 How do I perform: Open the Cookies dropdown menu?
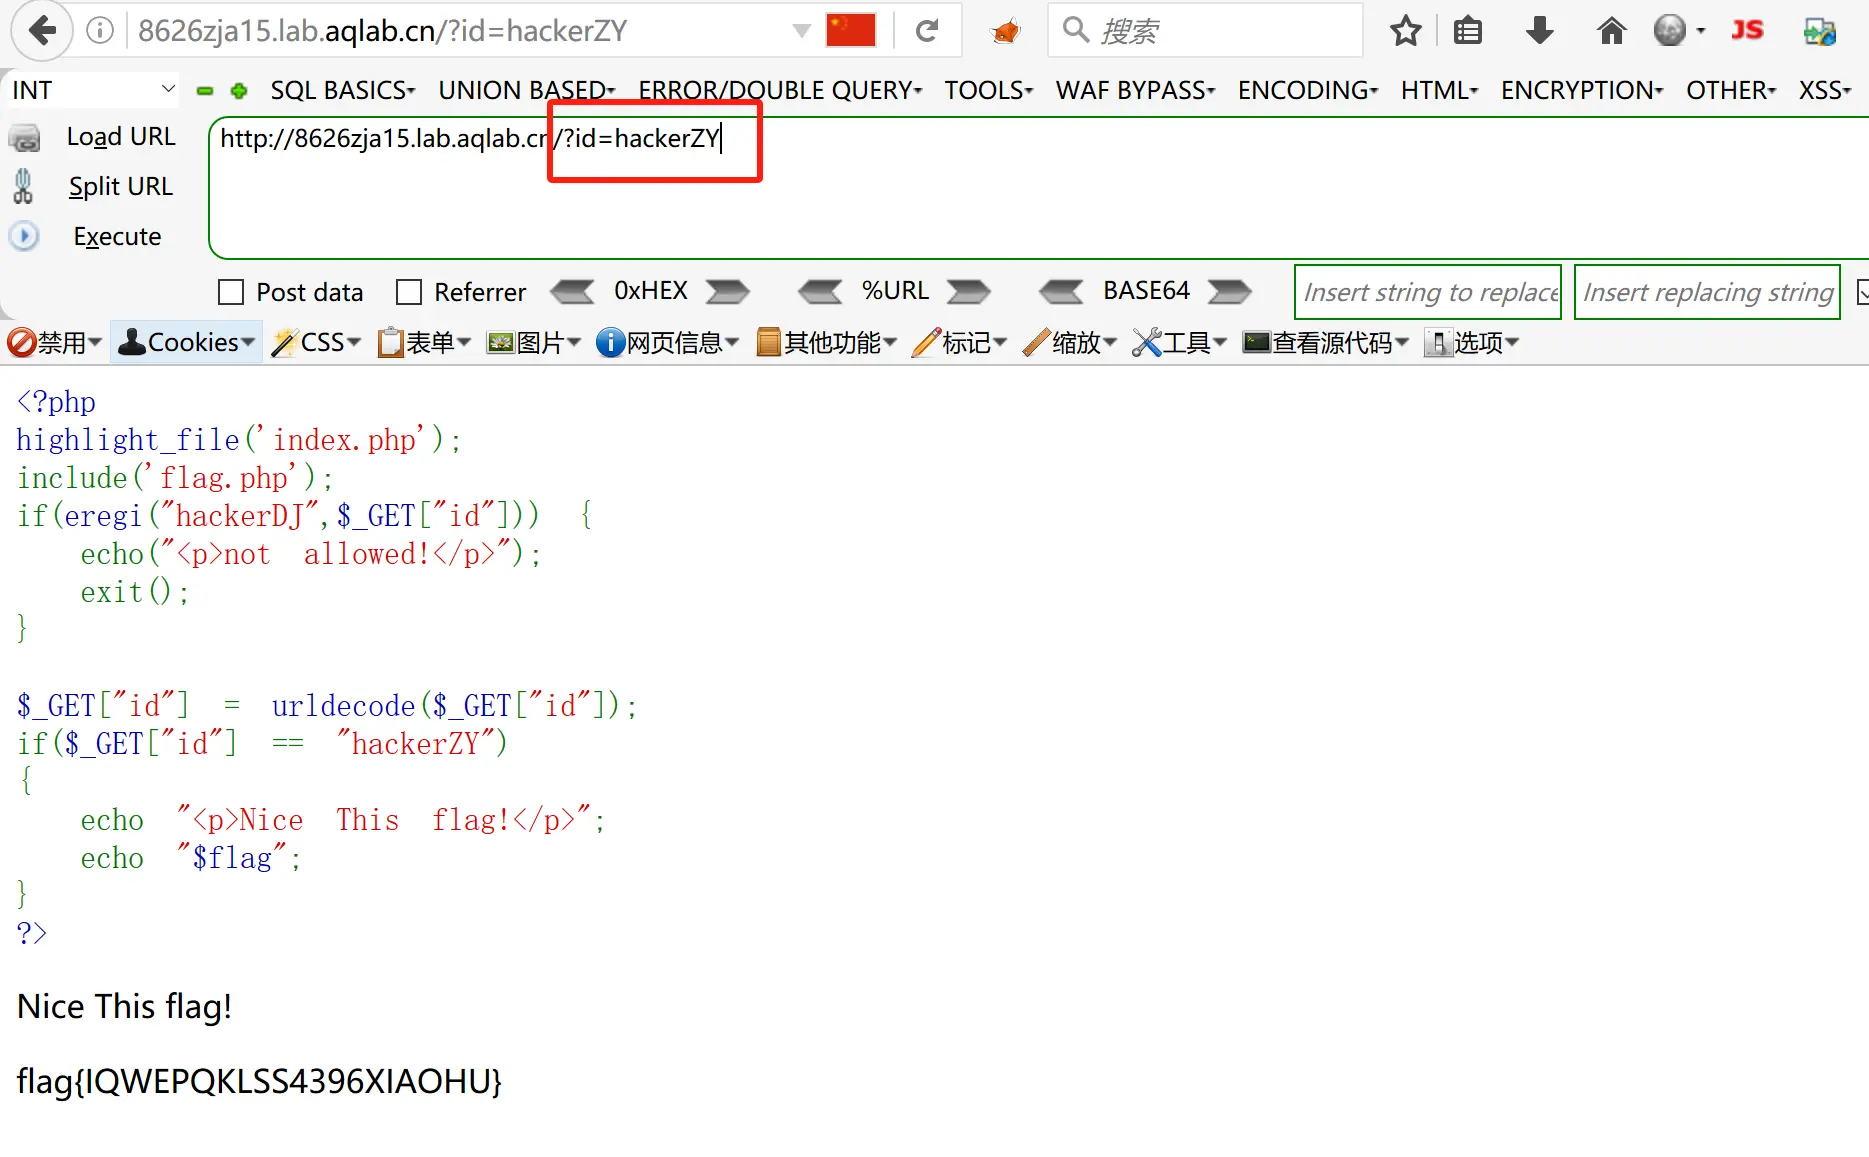(187, 342)
